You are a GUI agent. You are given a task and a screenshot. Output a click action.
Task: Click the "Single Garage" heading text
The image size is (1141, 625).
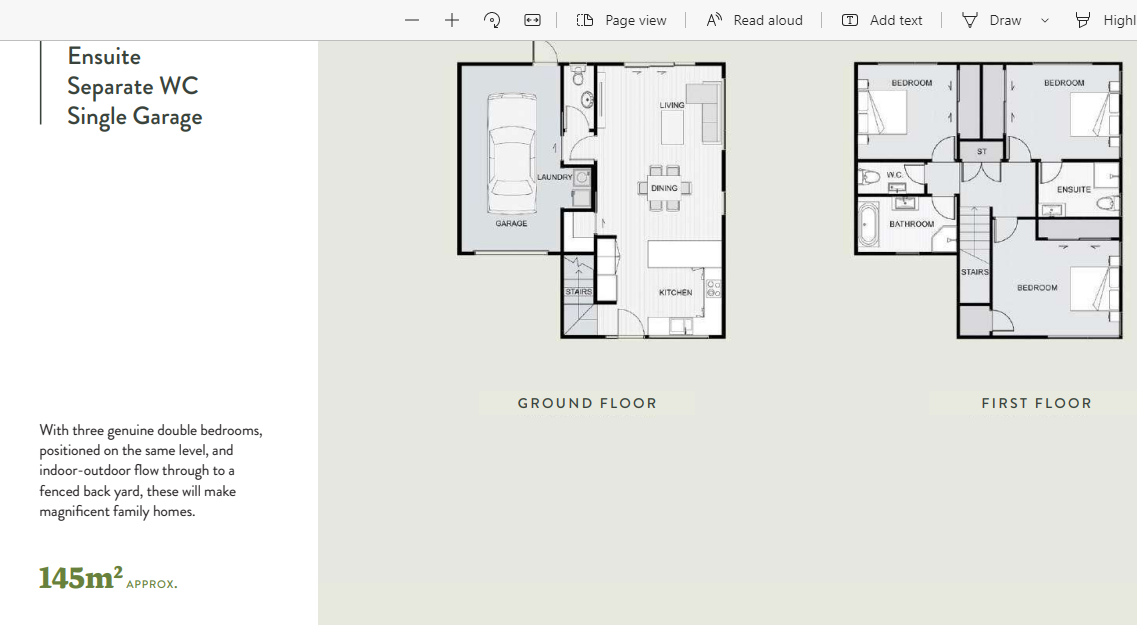[134, 116]
